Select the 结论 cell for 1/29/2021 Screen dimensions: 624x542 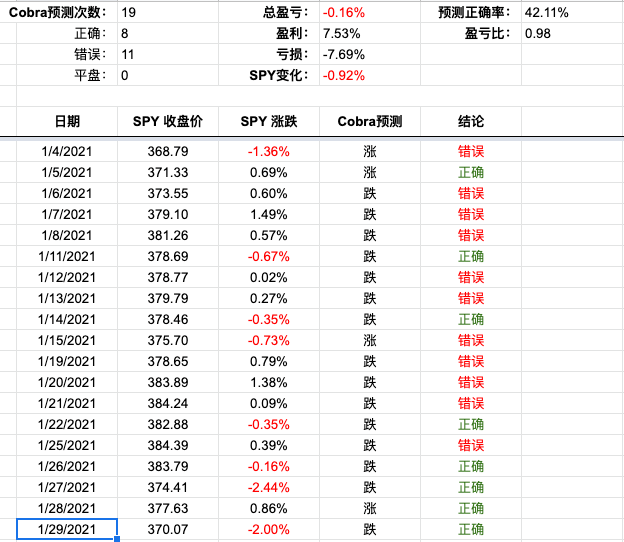click(471, 529)
